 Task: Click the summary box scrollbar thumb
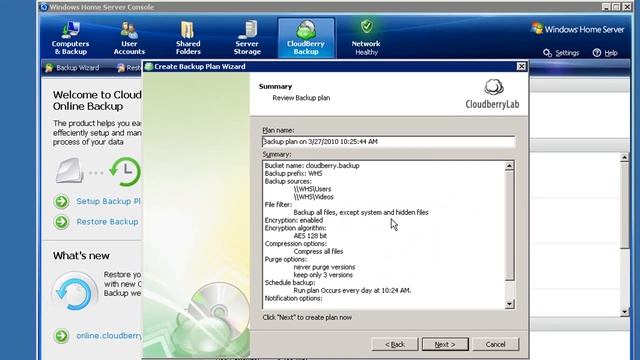509,225
